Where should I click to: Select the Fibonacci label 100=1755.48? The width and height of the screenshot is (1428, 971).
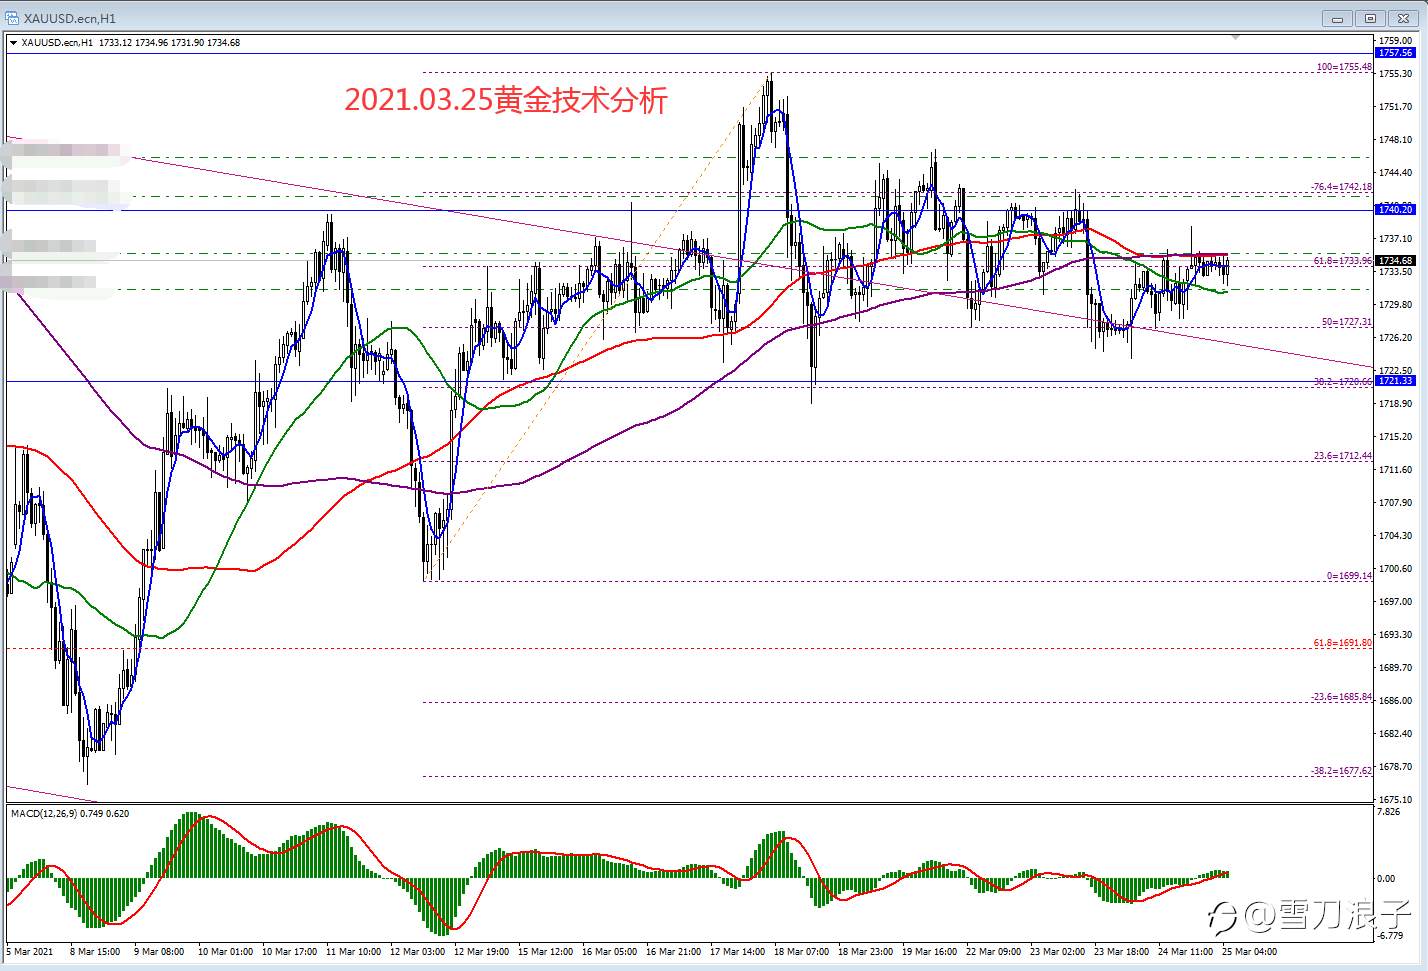[x=1344, y=67]
